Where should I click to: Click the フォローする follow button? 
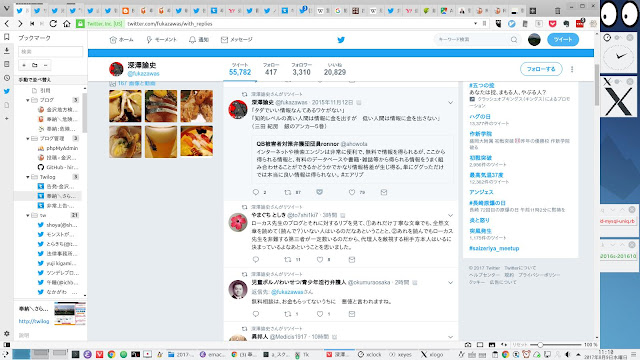(x=541, y=69)
